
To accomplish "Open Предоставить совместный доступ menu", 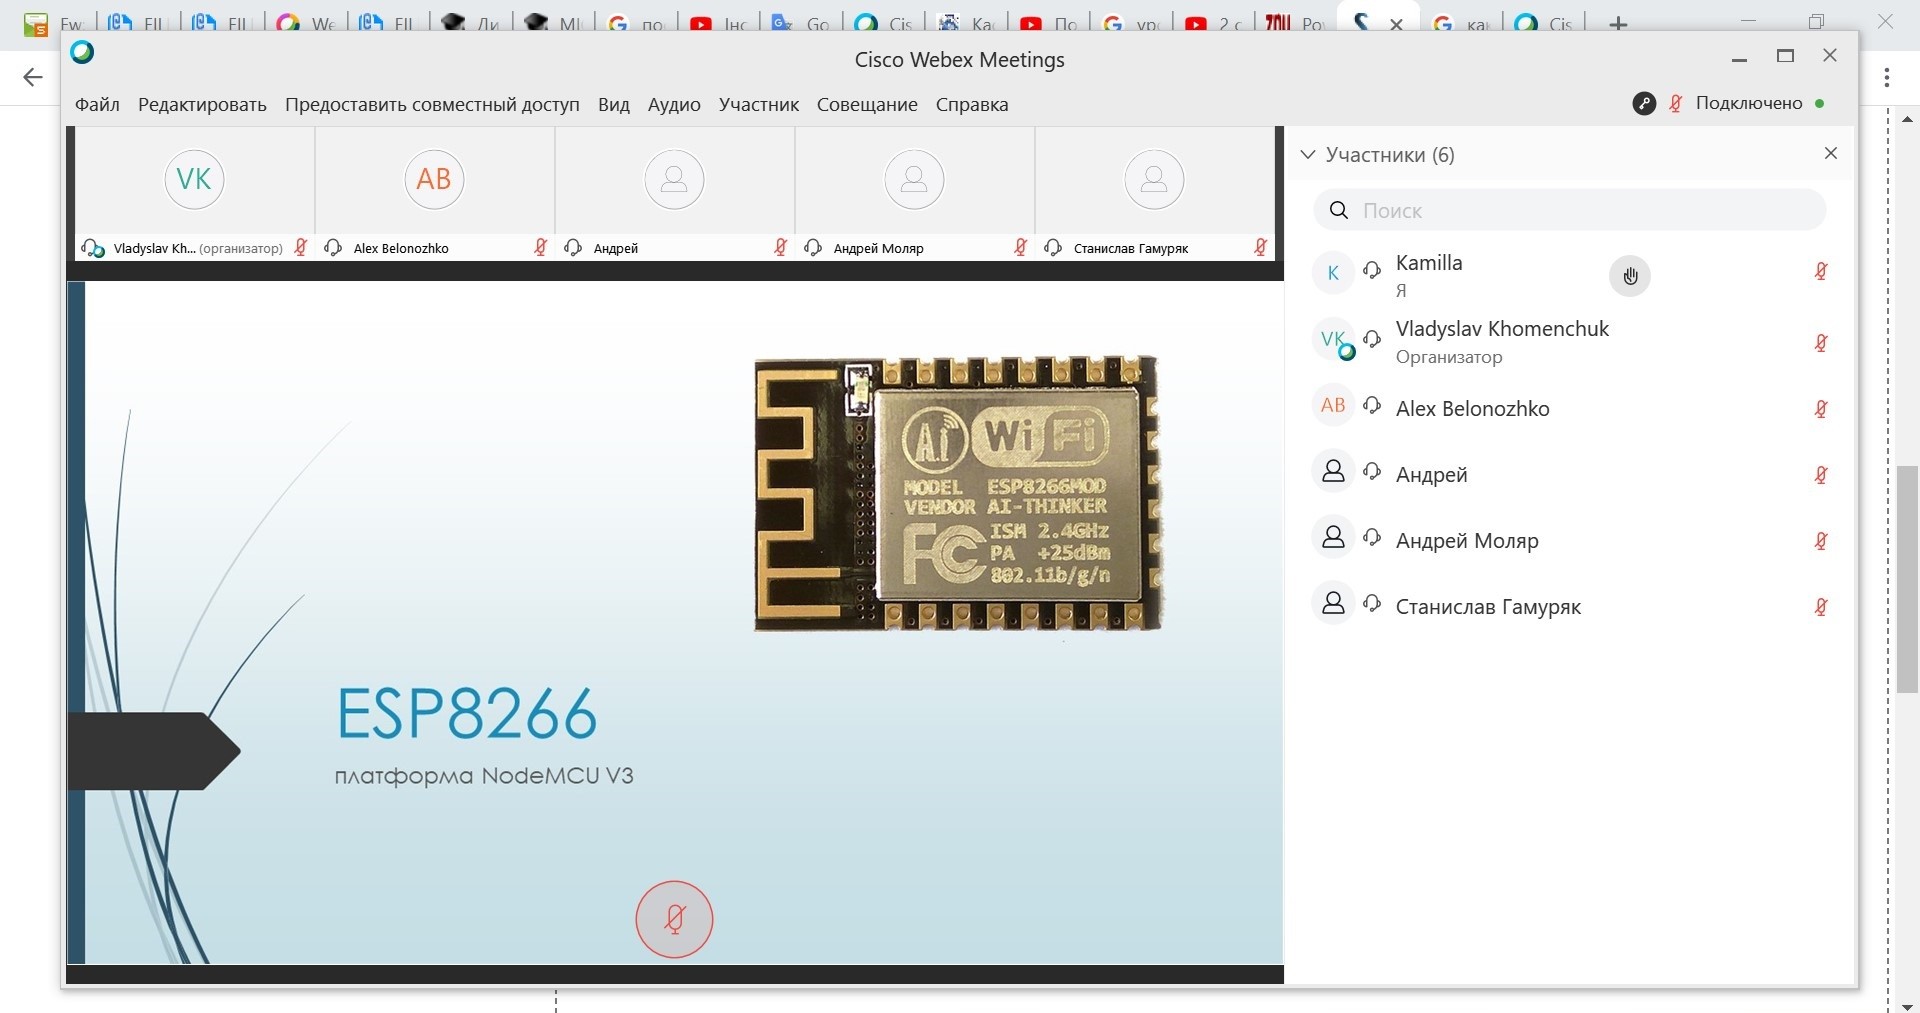I will pos(432,104).
